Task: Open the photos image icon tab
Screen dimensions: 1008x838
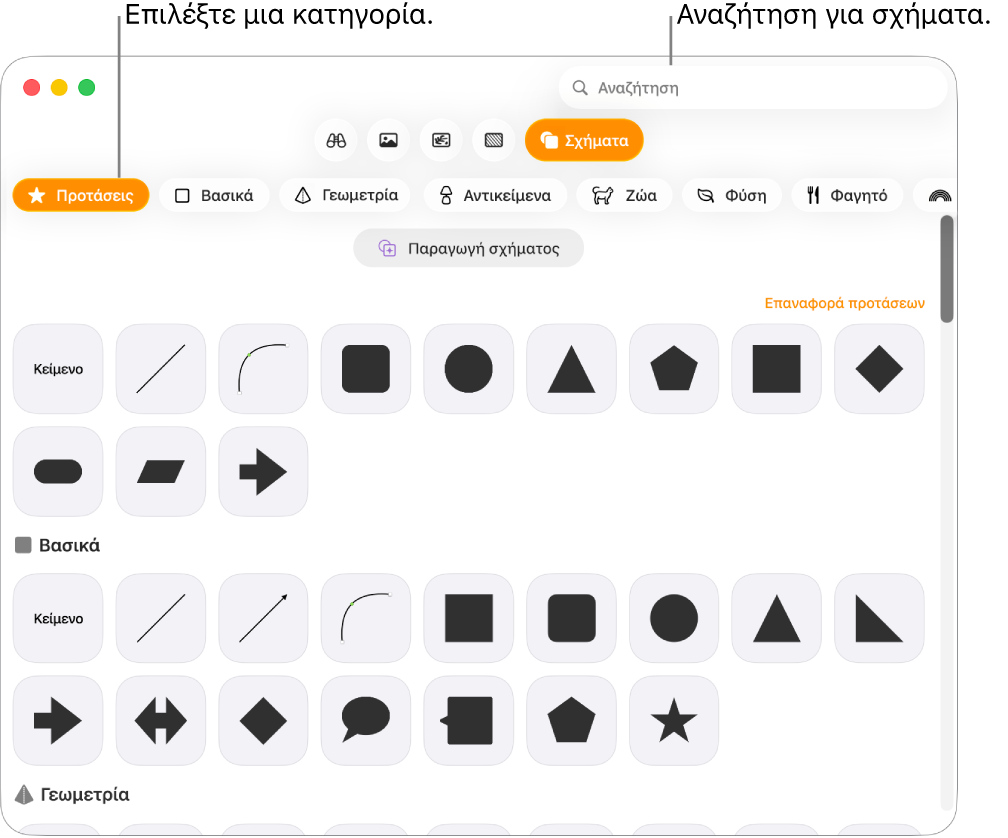Action: tap(388, 140)
